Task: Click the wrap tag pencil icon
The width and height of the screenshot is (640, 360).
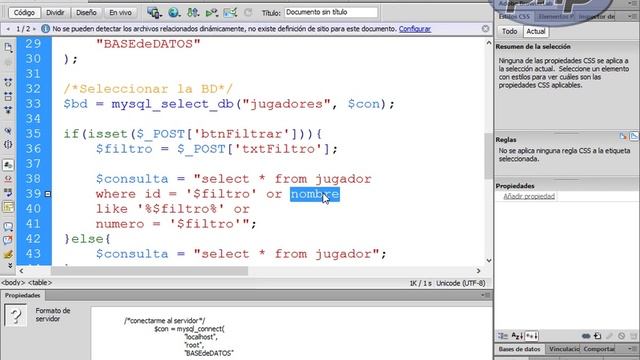Action: click(8, 254)
